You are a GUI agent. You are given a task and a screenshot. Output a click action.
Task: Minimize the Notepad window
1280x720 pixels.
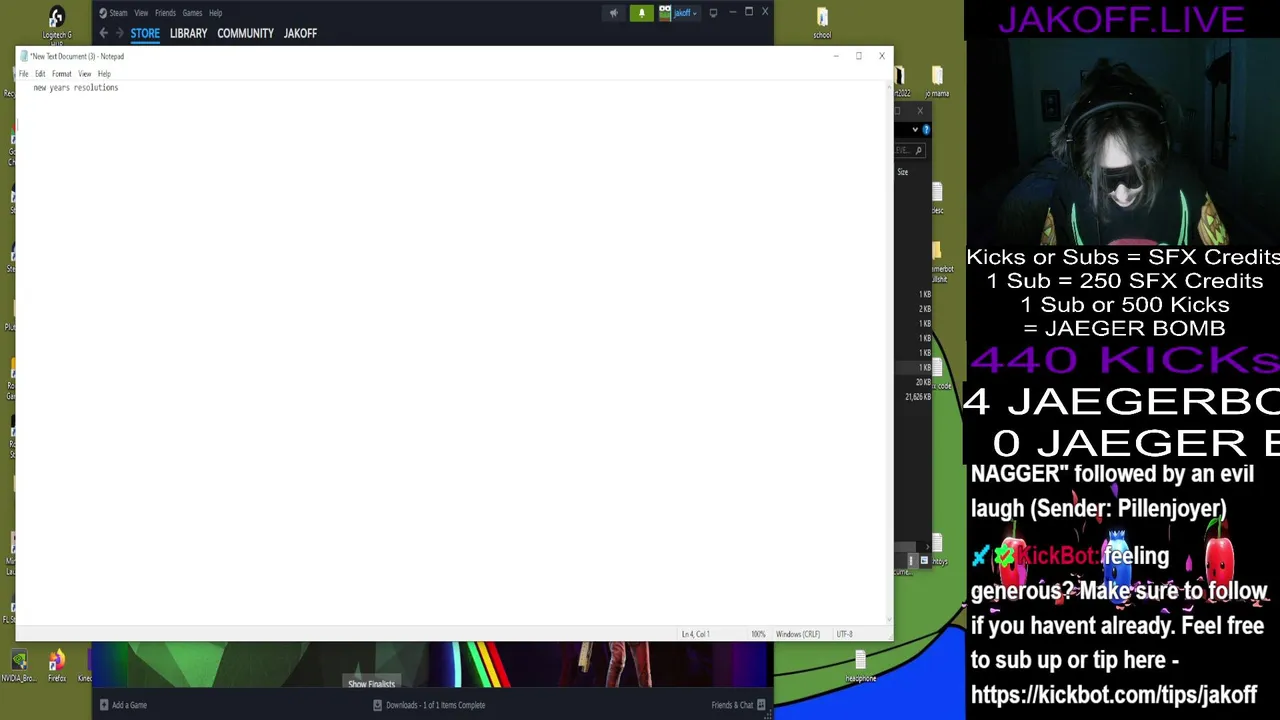click(836, 56)
